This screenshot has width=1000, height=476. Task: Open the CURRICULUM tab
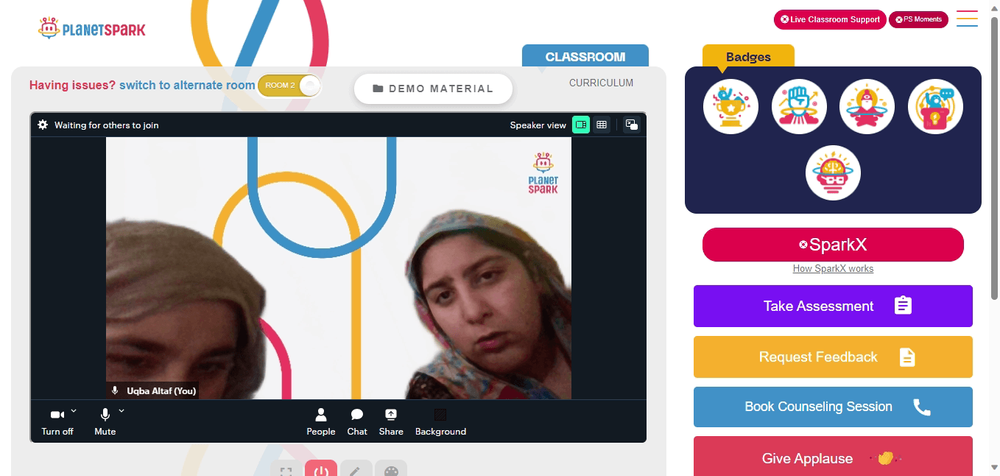(601, 83)
